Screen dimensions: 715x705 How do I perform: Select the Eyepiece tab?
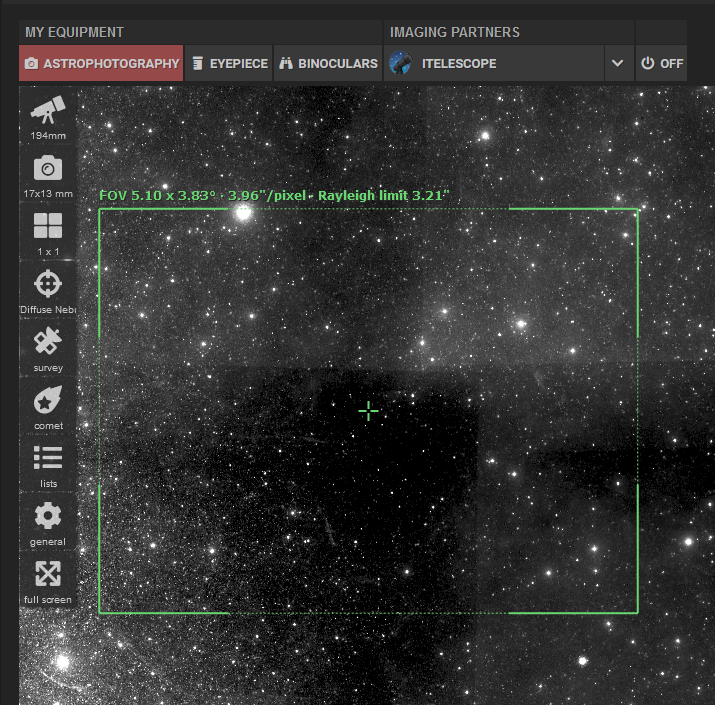coord(229,63)
